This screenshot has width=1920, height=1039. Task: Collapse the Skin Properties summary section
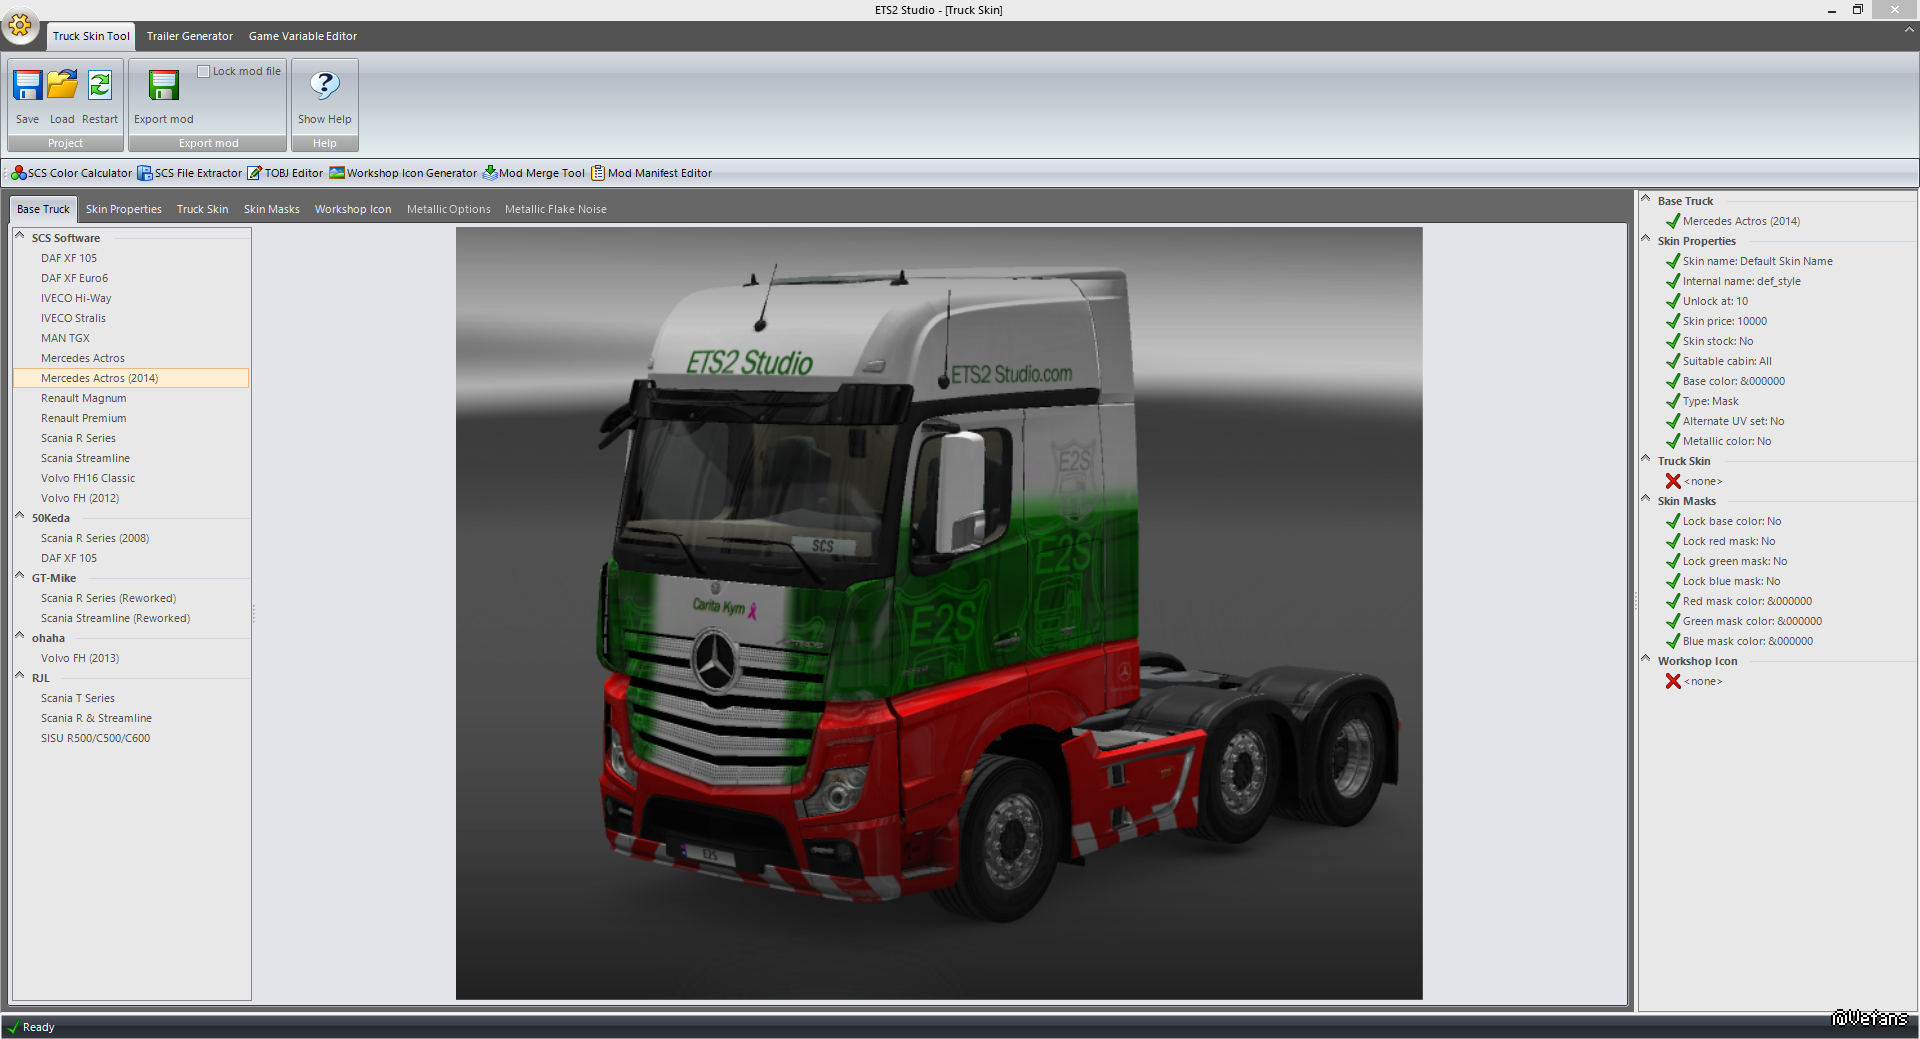1646,239
